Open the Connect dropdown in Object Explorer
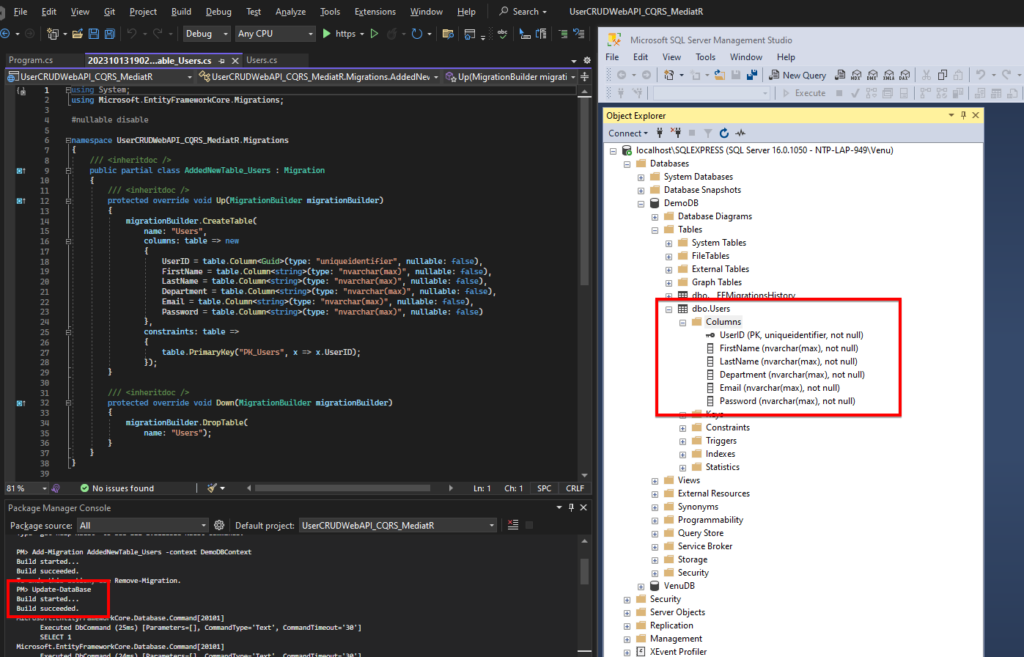Screen dimensions: 1024x657 pyautogui.click(x=628, y=133)
